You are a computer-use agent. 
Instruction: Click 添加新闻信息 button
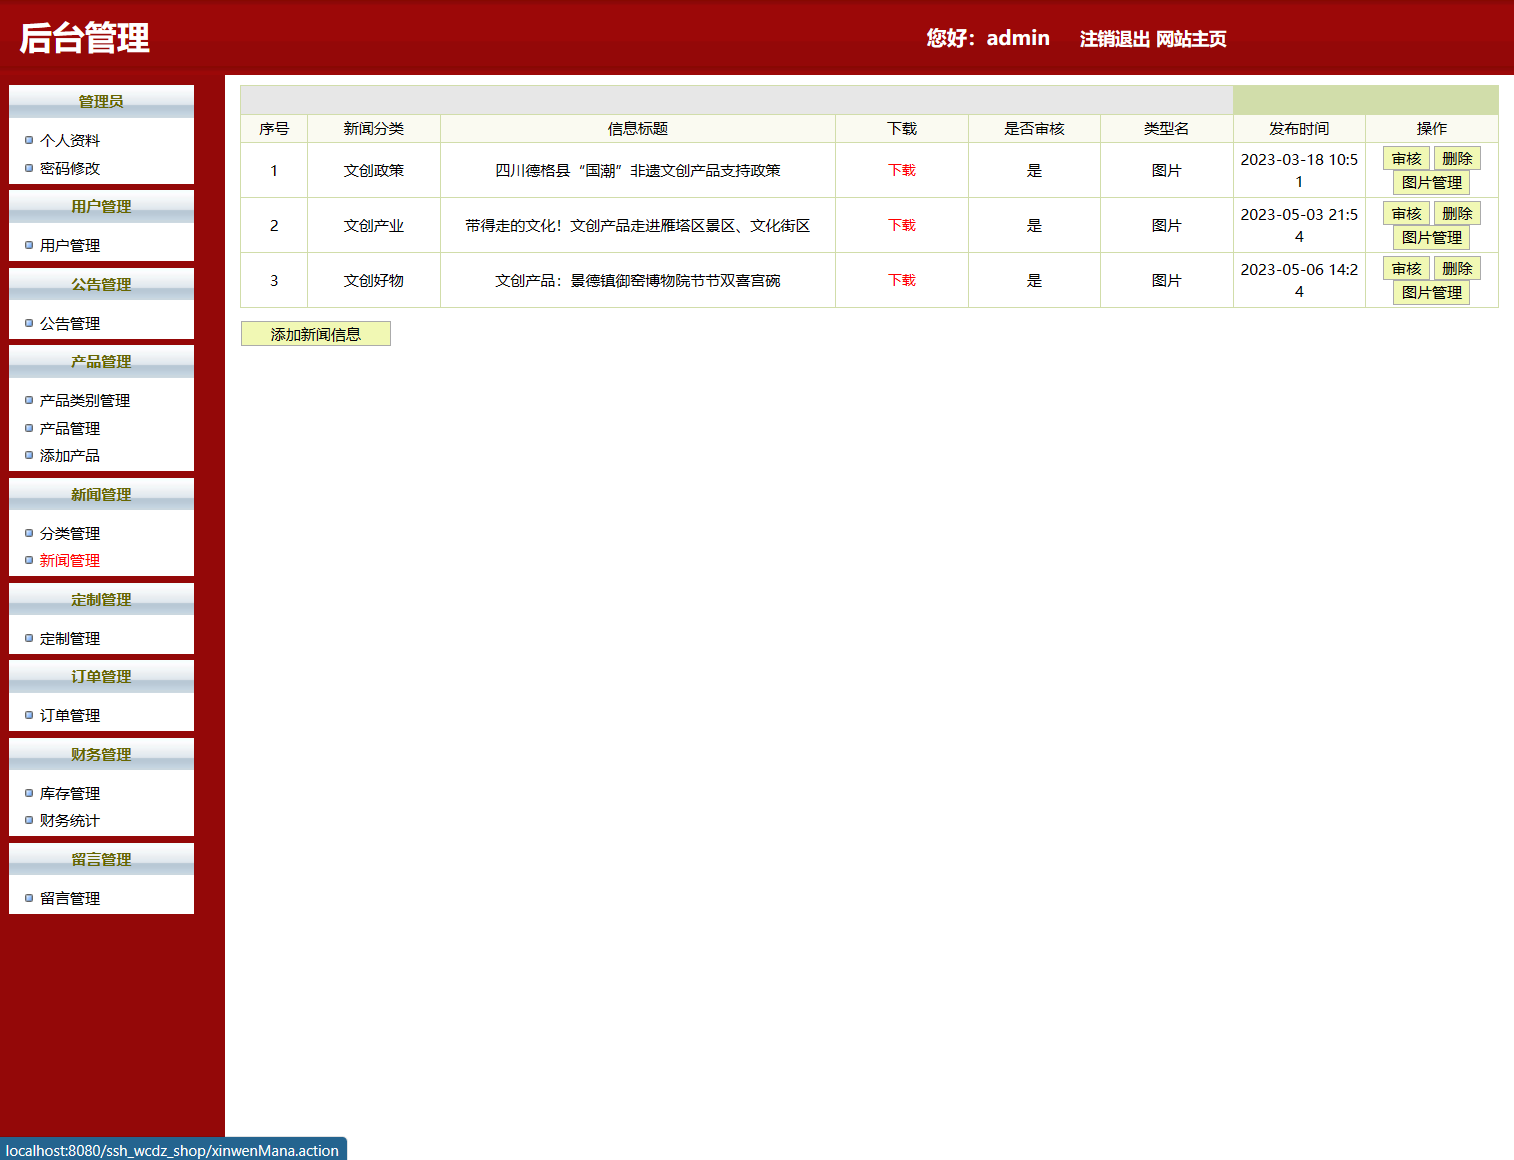tap(316, 334)
